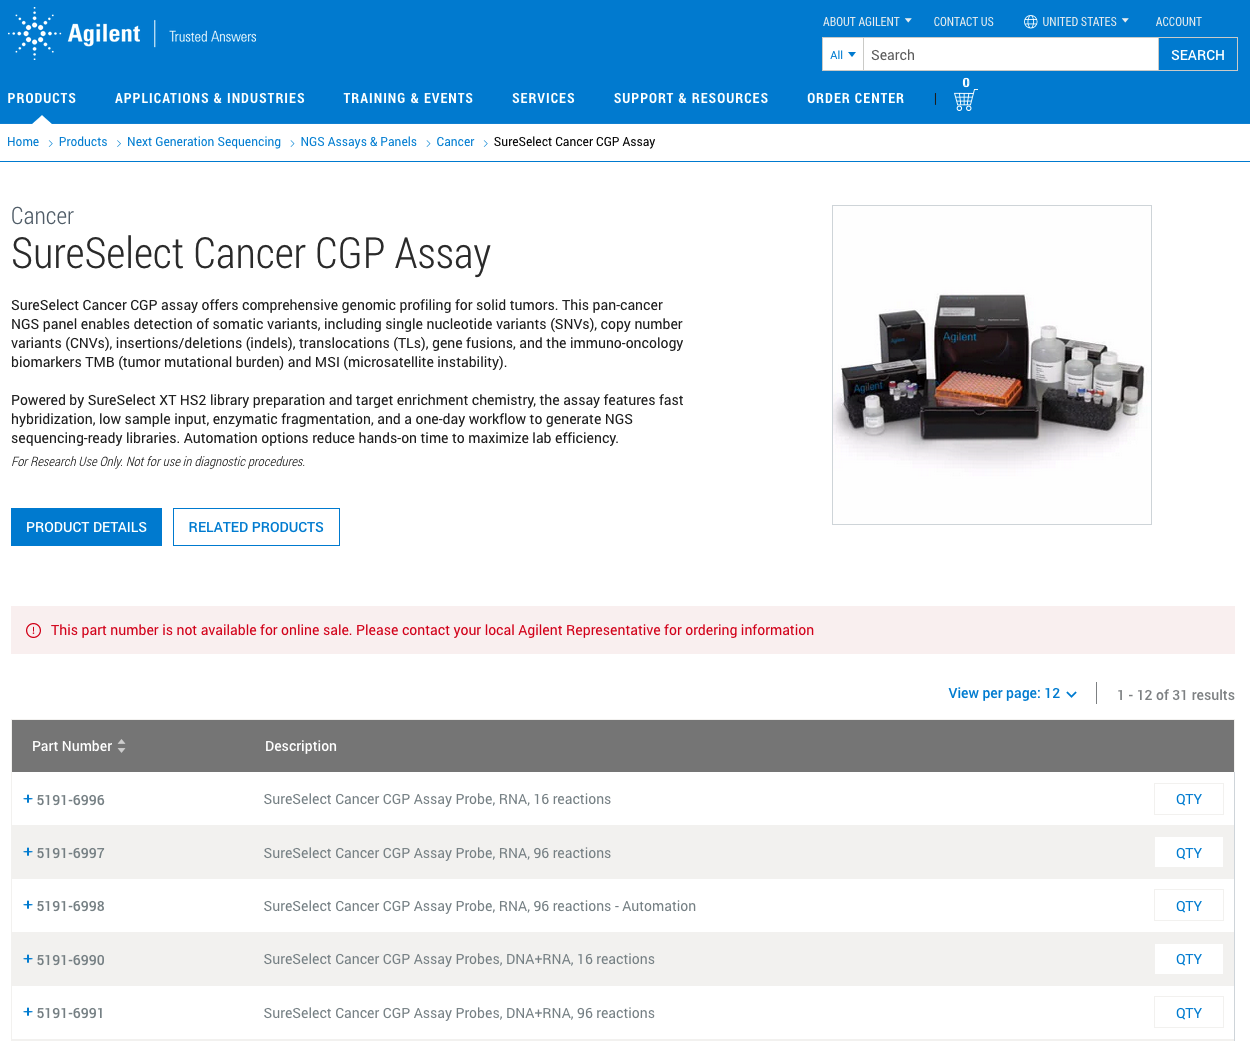Click the Search input field
1250x1041 pixels.
click(x=1010, y=55)
